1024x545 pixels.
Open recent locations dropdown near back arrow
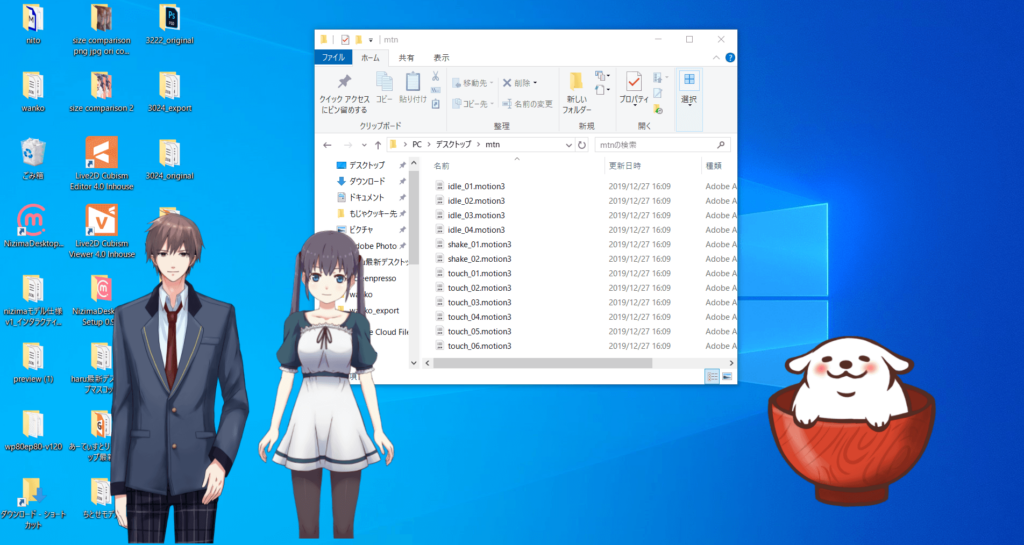pyautogui.click(x=363, y=145)
